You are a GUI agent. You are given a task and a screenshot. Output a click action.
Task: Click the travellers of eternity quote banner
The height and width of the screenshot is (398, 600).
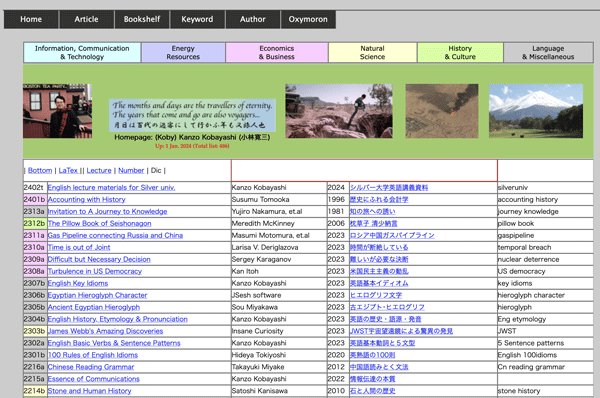[192, 115]
